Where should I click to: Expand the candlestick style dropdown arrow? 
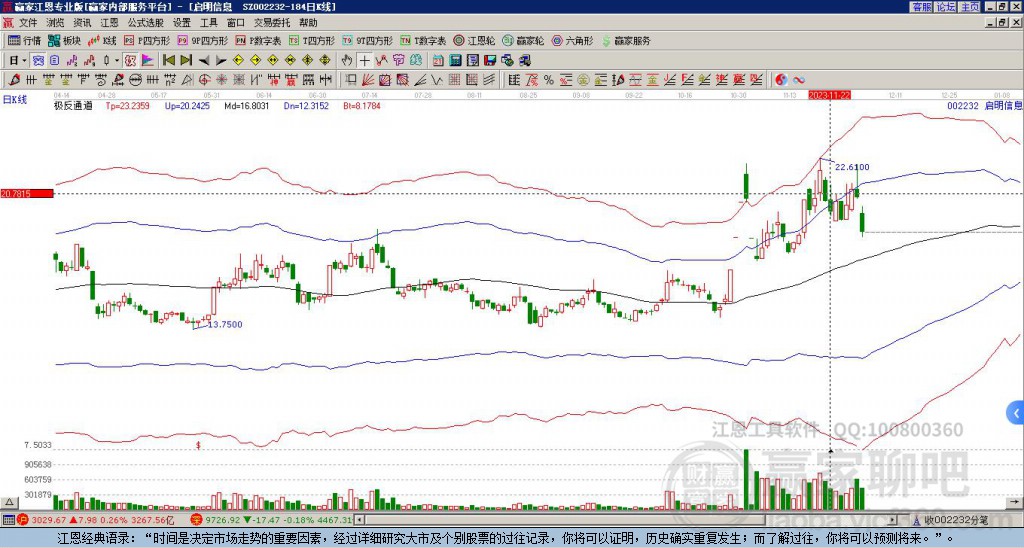coord(117,61)
